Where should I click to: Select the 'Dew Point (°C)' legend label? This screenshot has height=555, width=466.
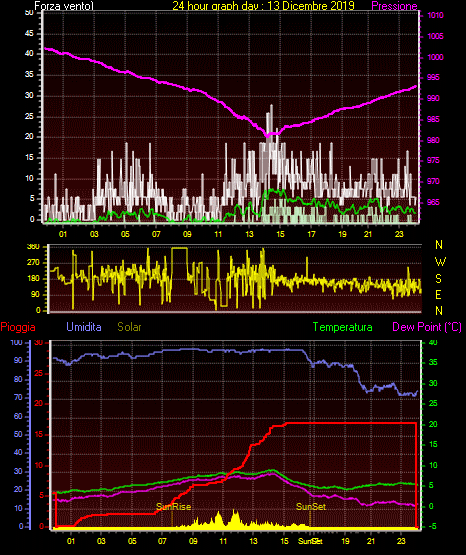(427, 327)
